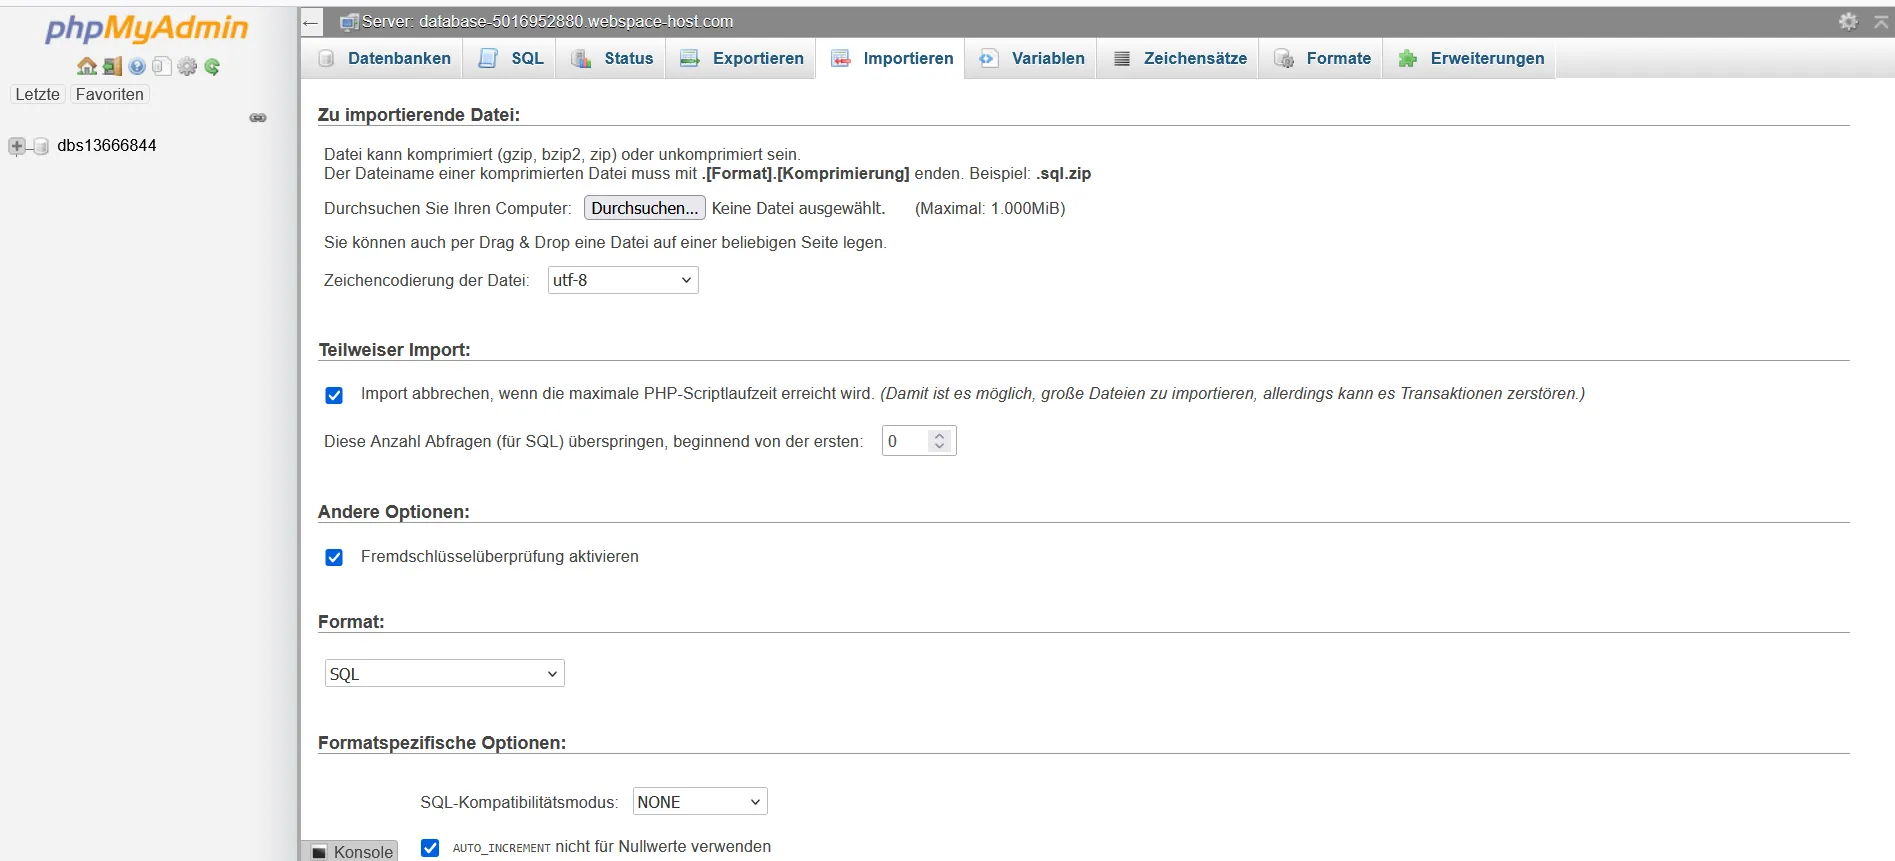Click the Zeichensätze tab icon

[1122, 59]
